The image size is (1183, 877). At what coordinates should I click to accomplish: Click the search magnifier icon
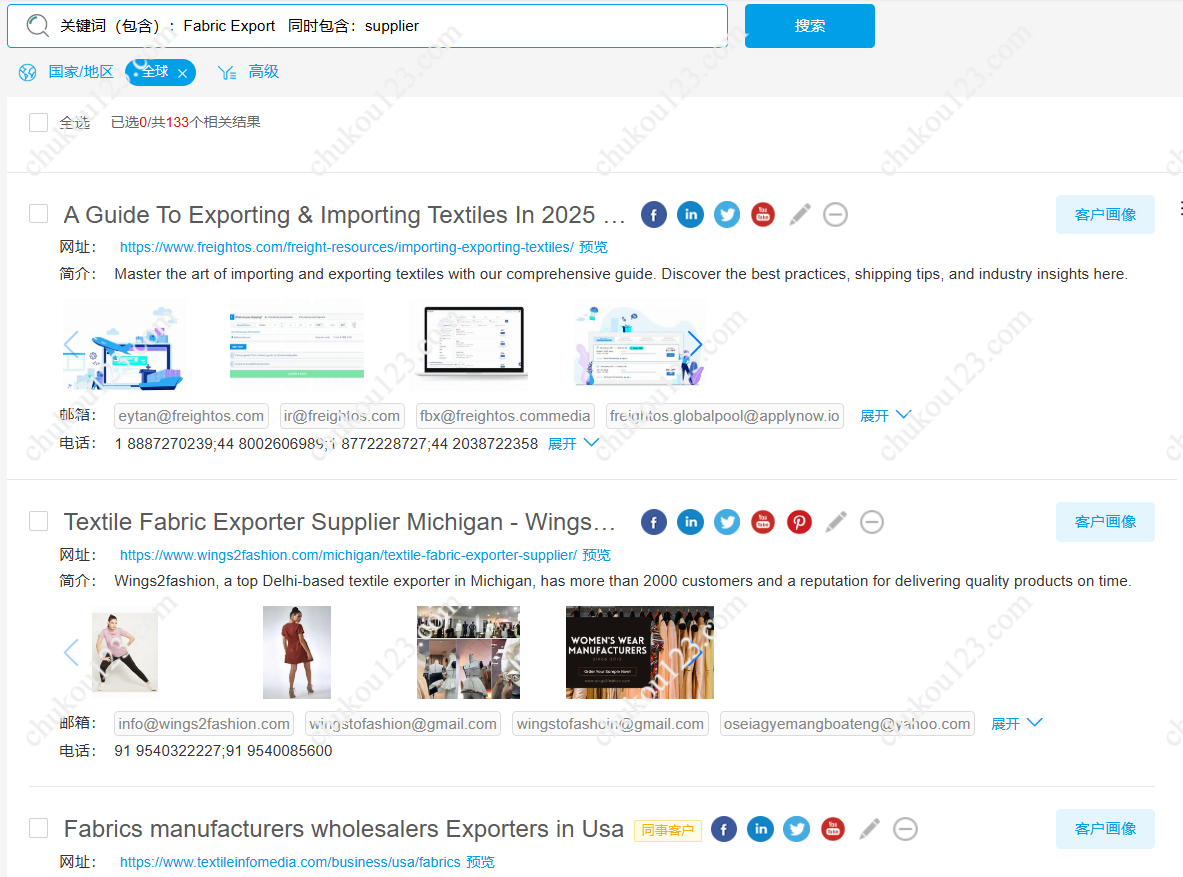(37, 26)
